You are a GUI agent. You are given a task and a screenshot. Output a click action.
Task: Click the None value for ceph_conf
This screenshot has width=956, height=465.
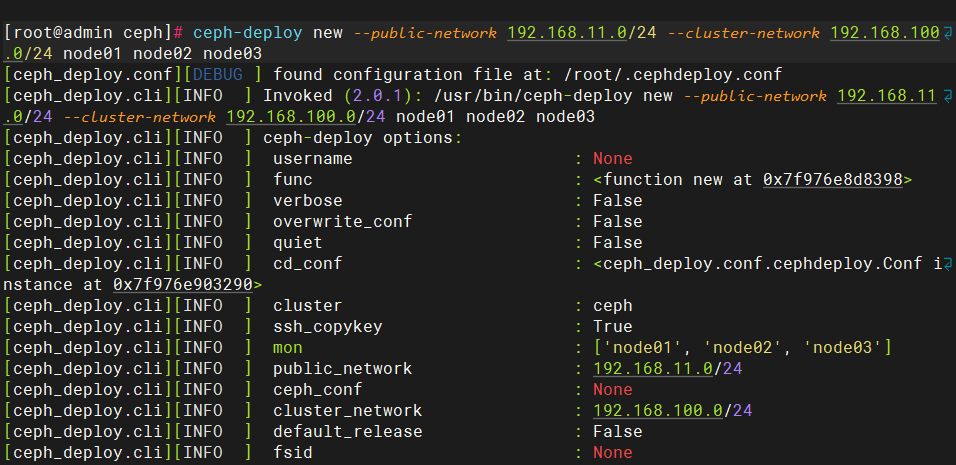613,389
